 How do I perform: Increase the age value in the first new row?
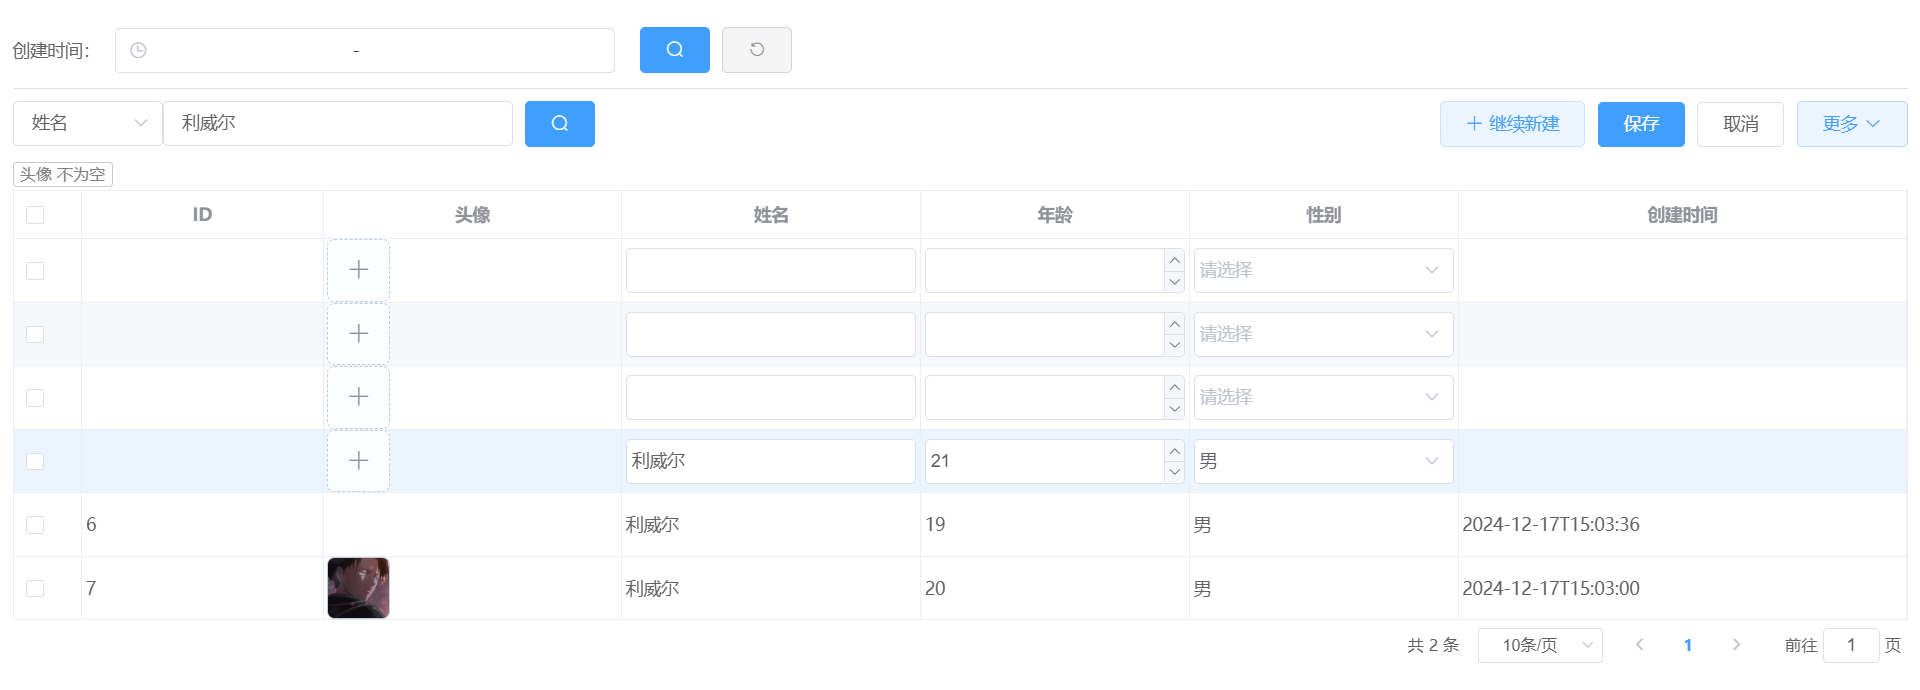coord(1175,260)
